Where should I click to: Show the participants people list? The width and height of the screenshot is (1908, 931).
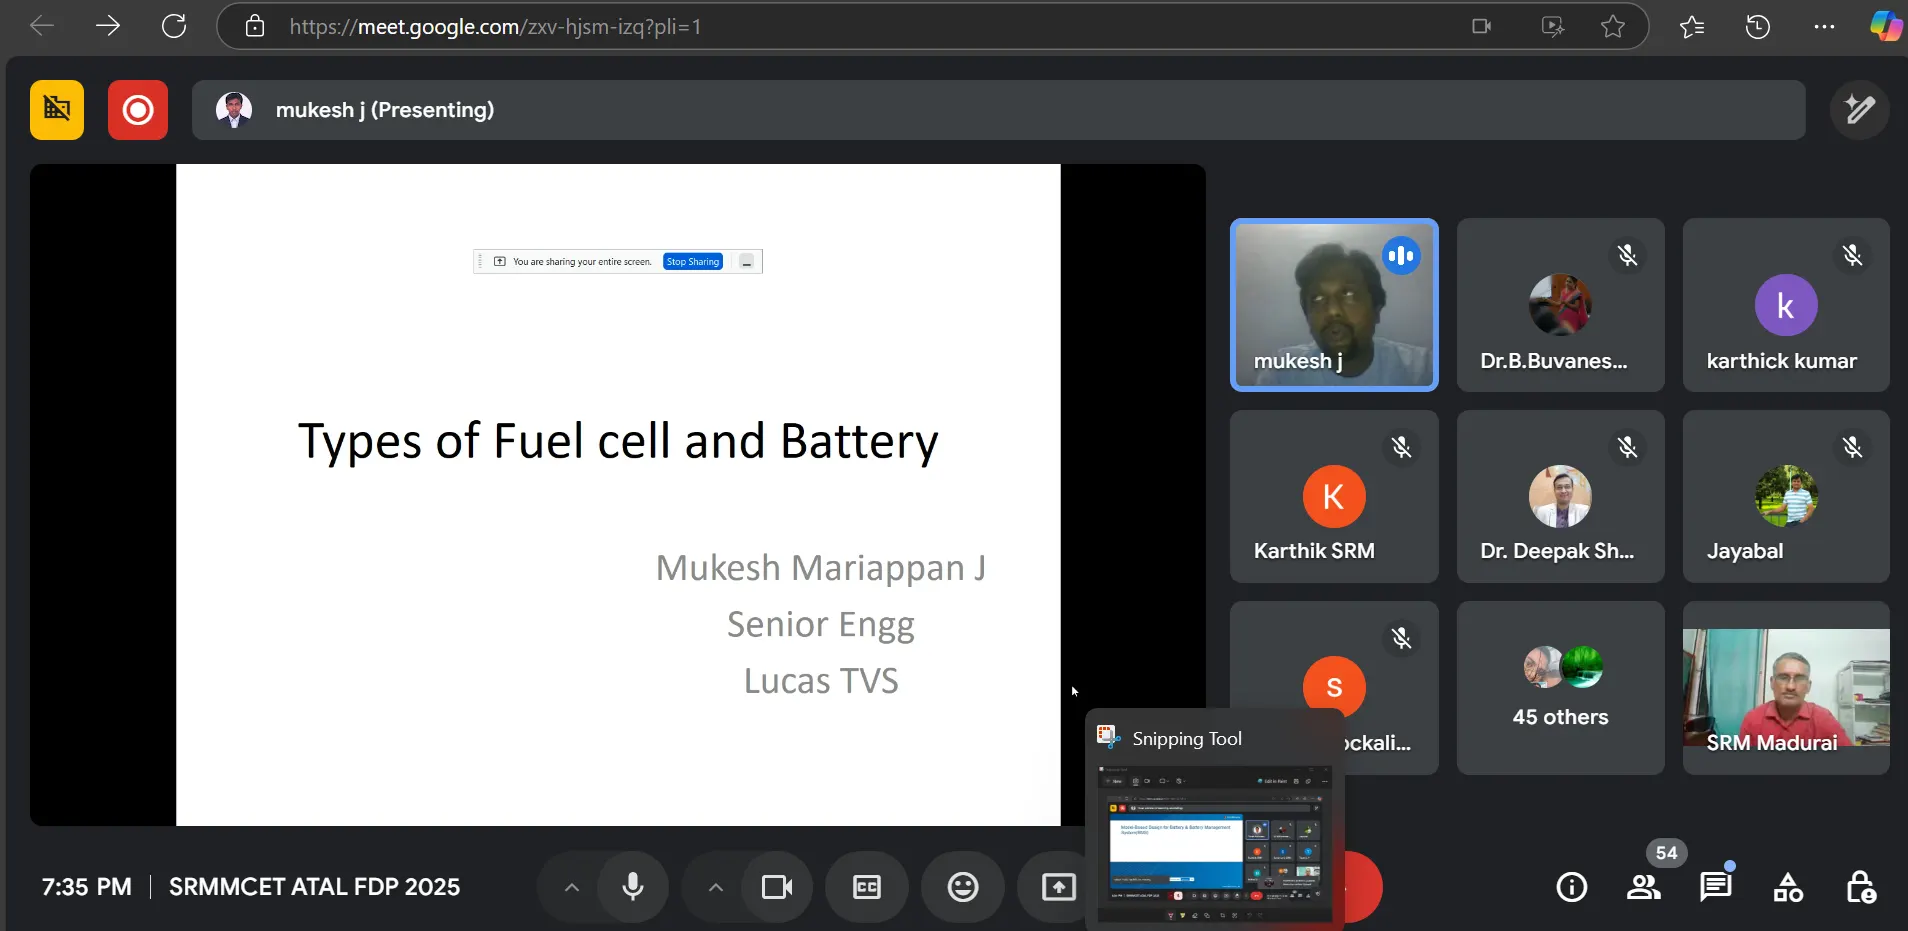click(1643, 887)
